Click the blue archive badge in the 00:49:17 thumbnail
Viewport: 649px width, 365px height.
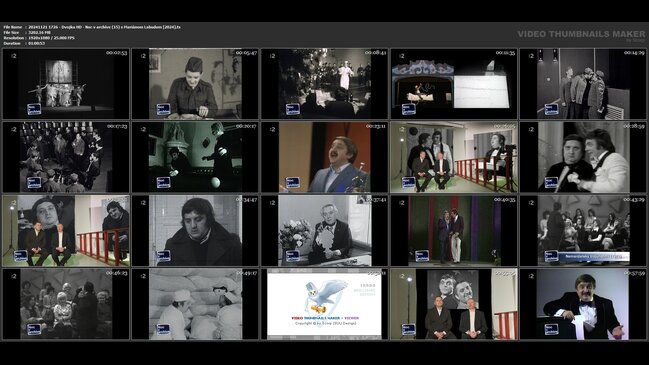coord(163,329)
